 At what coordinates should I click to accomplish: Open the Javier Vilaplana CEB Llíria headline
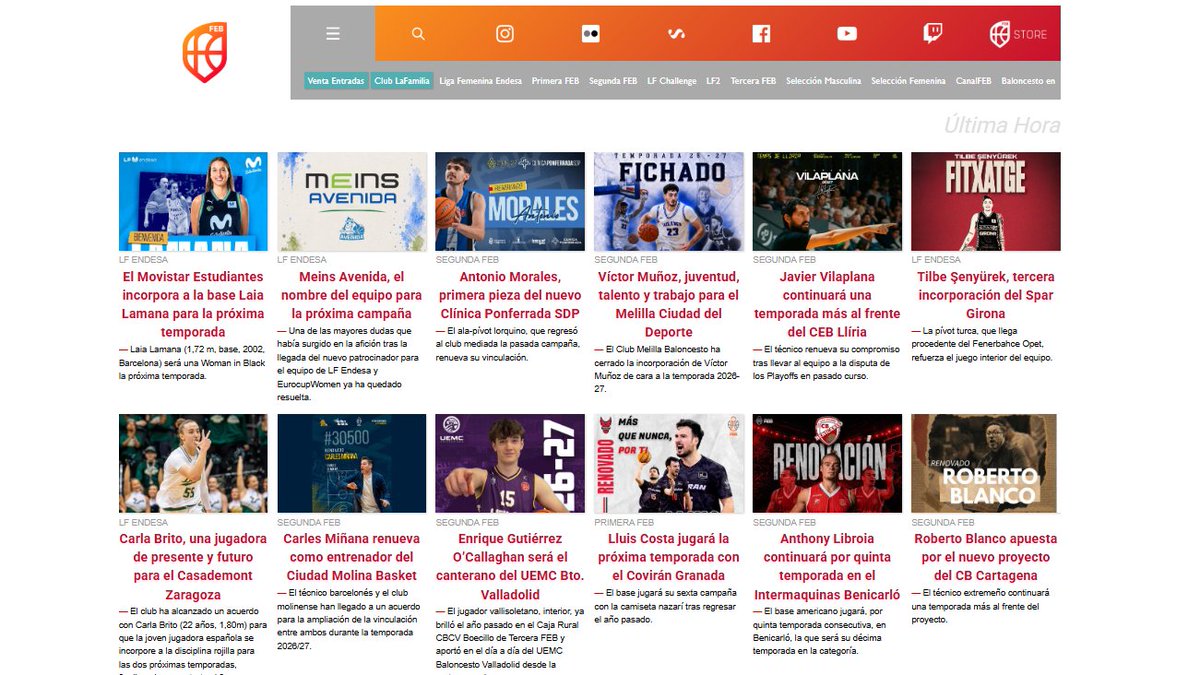[827, 304]
